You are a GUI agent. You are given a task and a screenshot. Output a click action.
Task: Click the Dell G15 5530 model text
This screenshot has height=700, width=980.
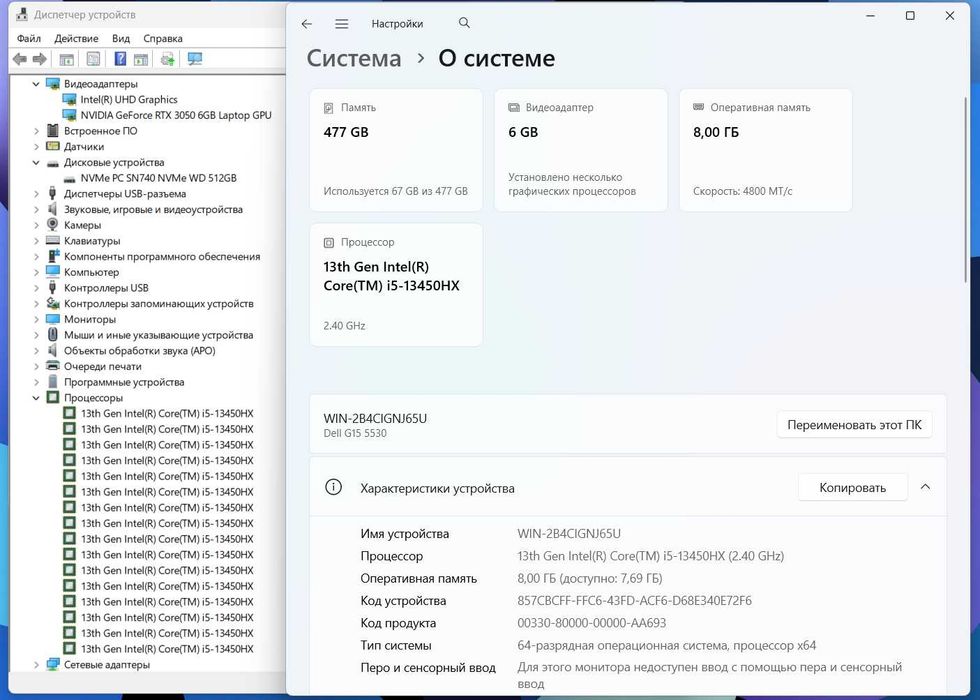[355, 433]
